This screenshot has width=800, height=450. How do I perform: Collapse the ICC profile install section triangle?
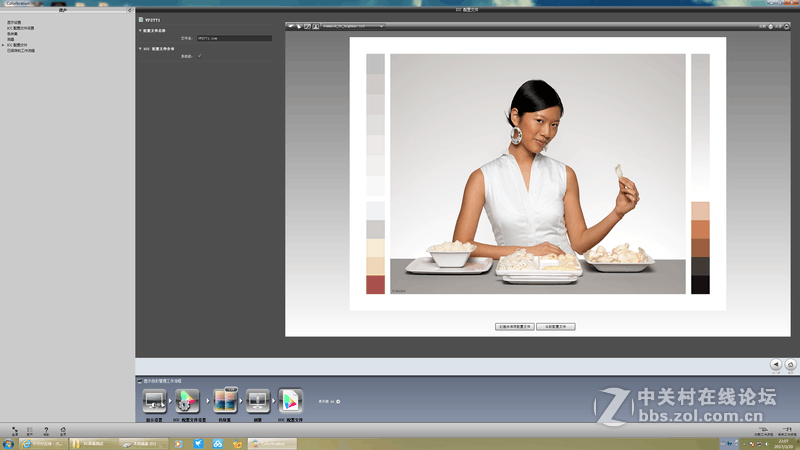pyautogui.click(x=140, y=49)
